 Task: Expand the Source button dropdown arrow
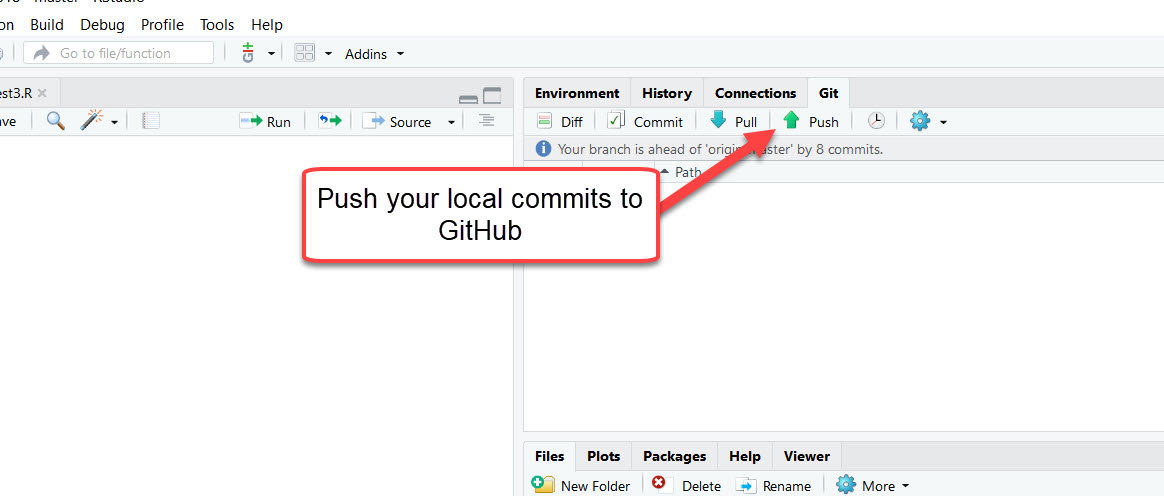point(451,123)
